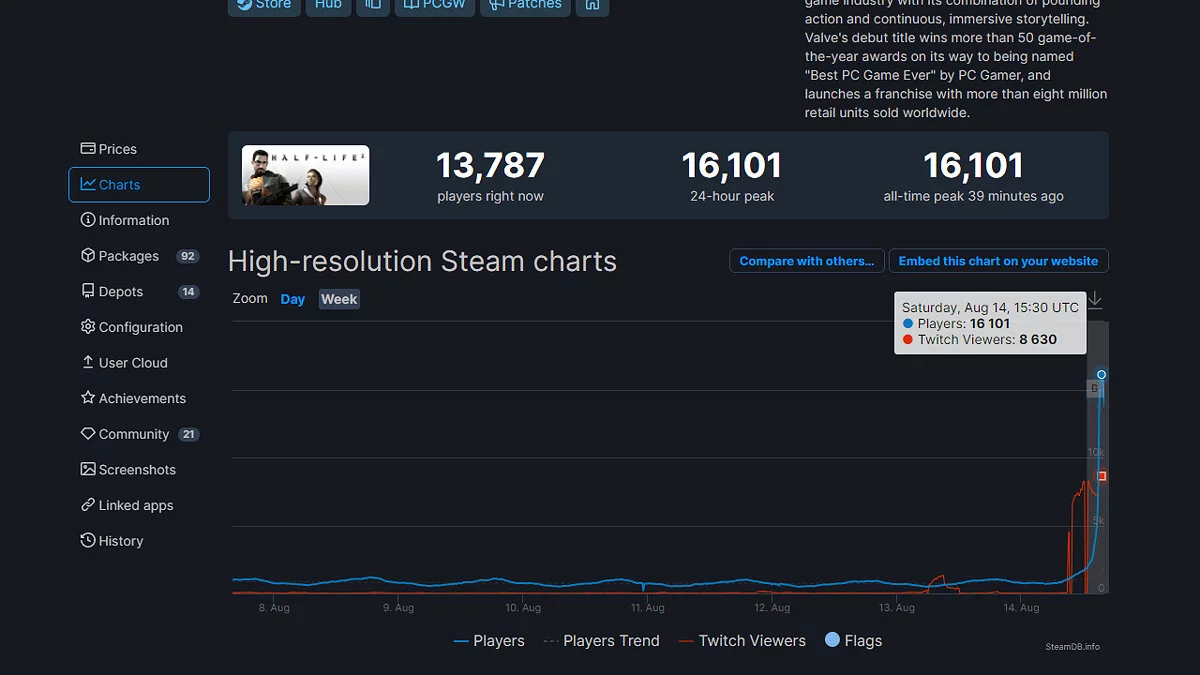Open the Patches button

pyautogui.click(x=526, y=5)
